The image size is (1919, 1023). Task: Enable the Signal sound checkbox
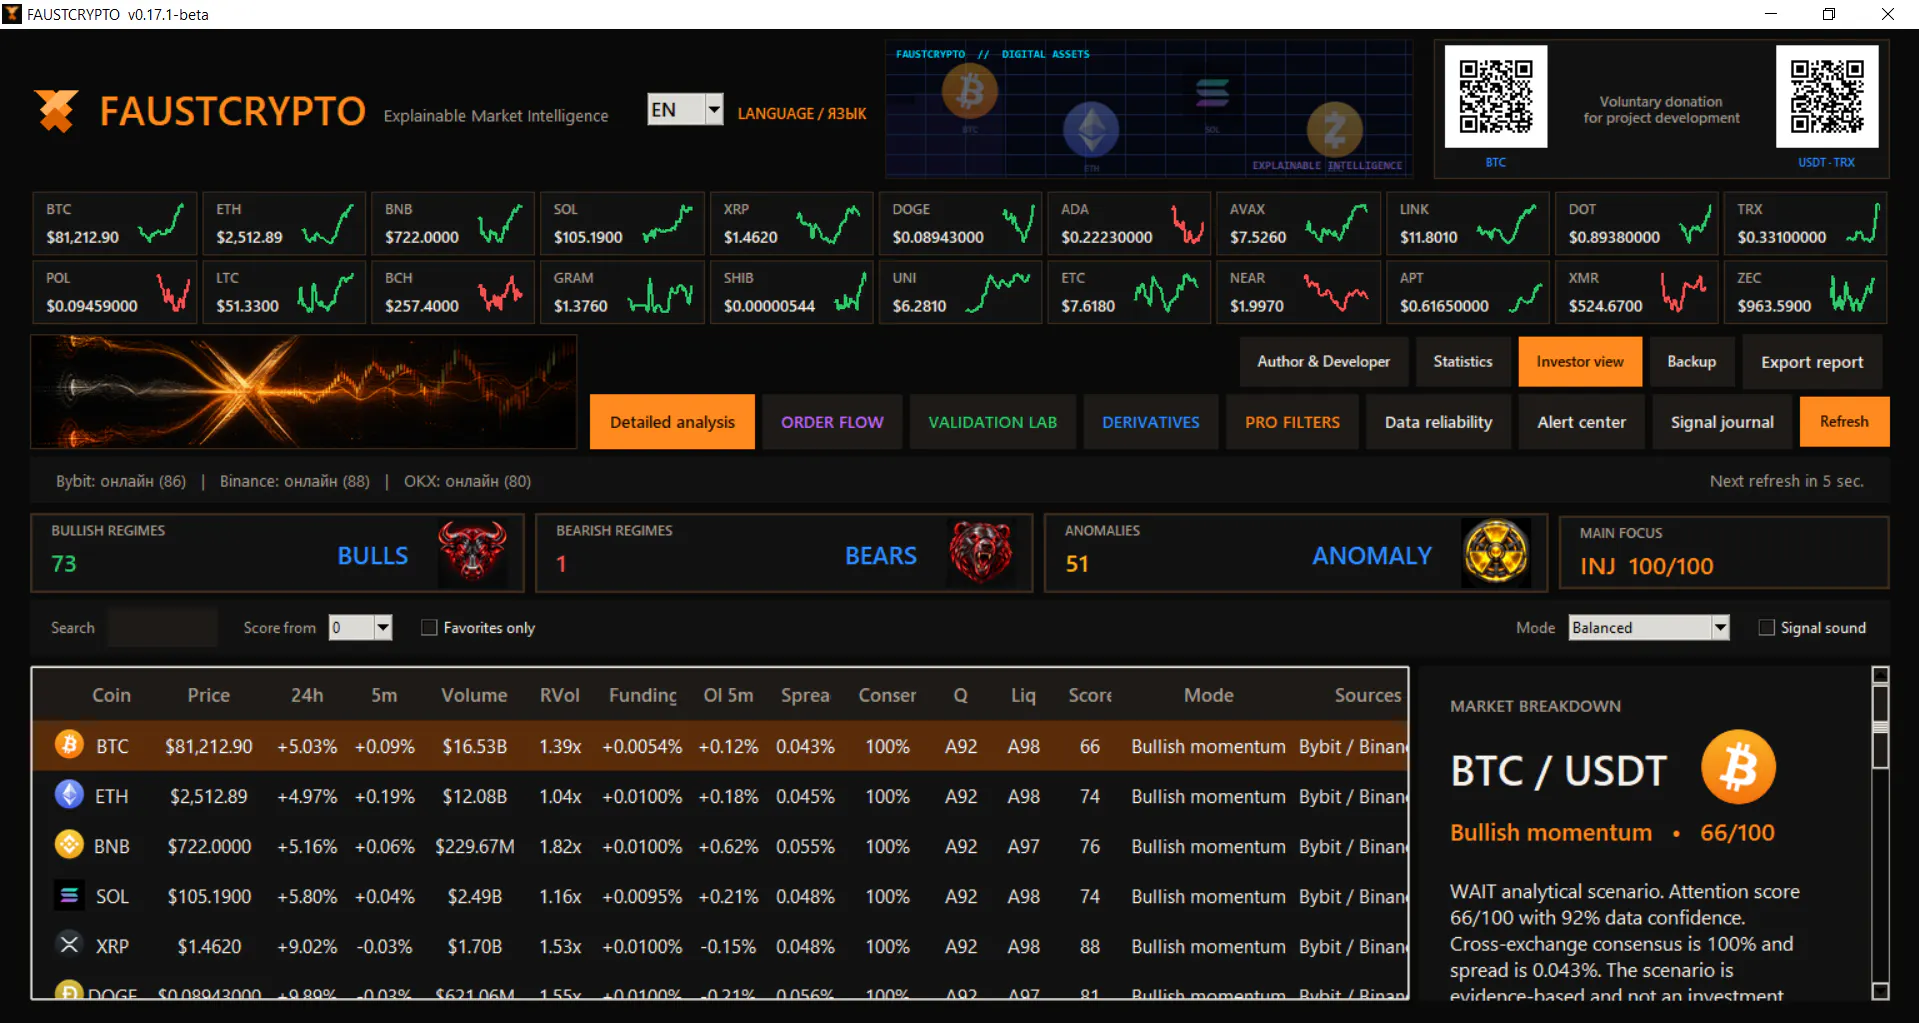click(x=1766, y=627)
